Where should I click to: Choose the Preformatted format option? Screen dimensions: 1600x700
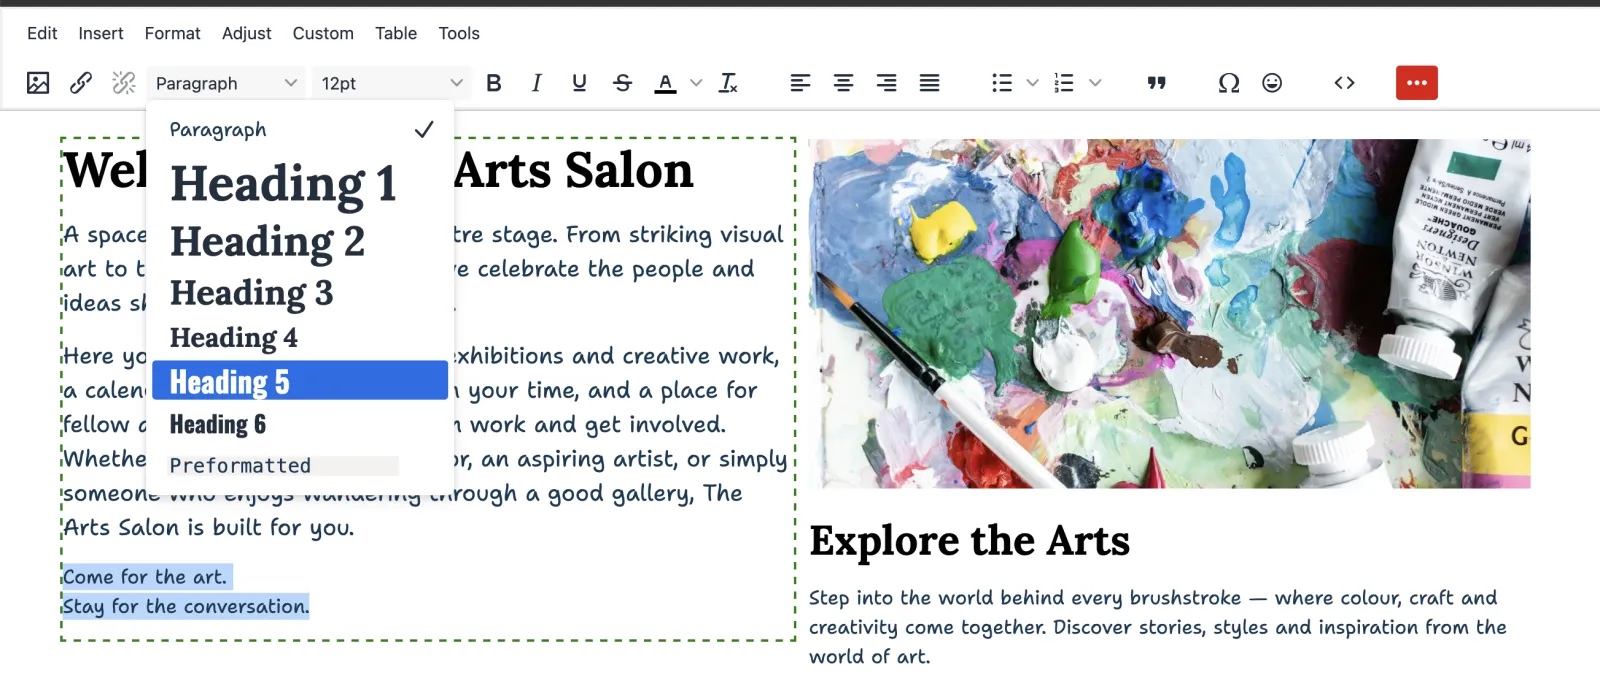click(300, 465)
